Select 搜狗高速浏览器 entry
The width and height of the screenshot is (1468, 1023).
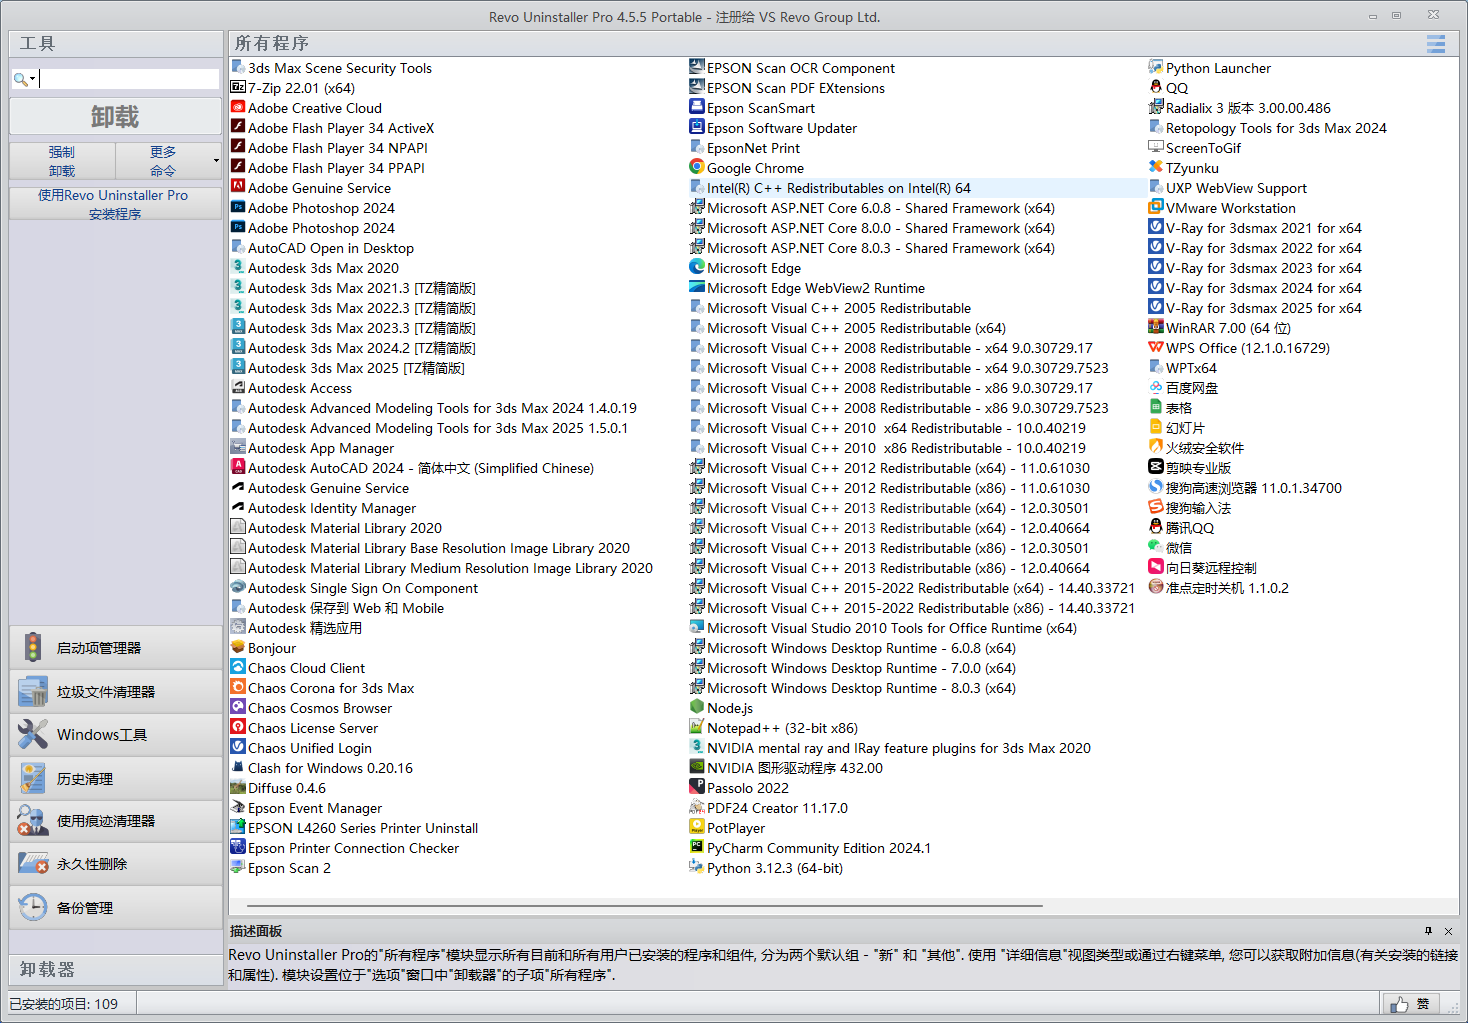(1245, 488)
